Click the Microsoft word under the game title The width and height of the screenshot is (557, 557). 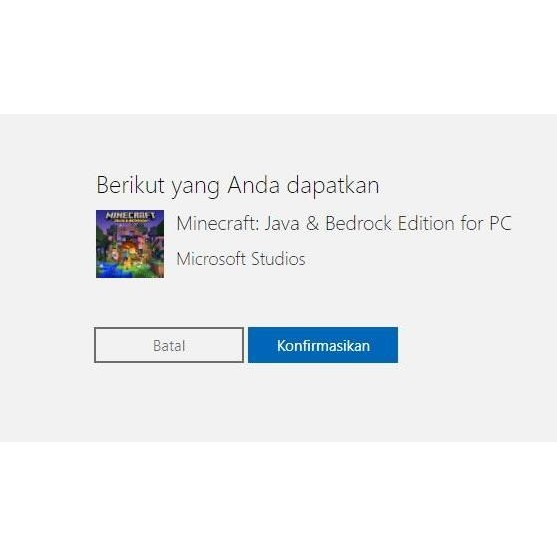pos(211,259)
